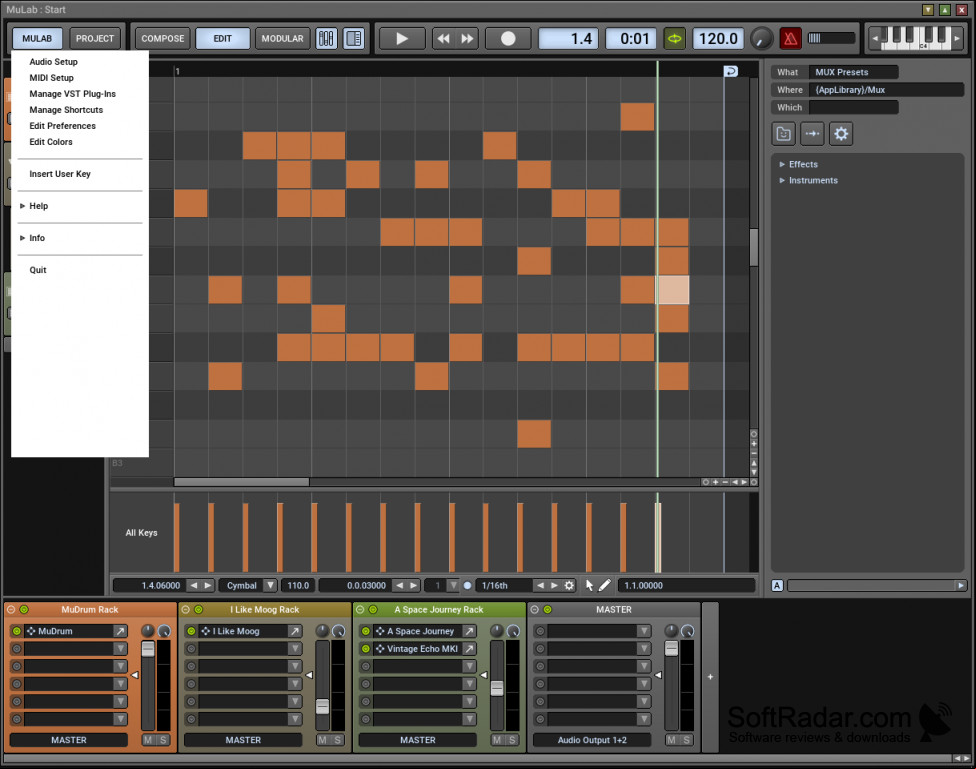This screenshot has height=769, width=976.
Task: Open grid settings gear next to 1/16th
Action: (569, 585)
